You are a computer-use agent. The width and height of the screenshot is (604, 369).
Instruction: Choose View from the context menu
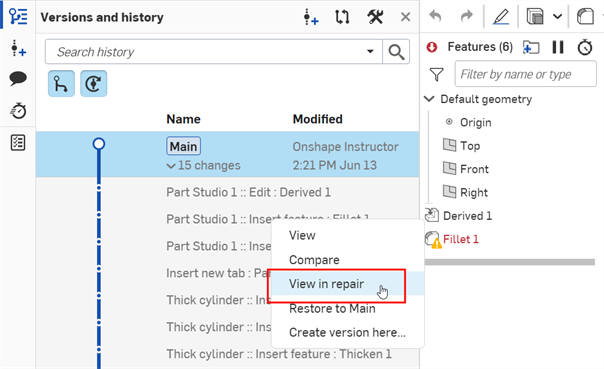[x=302, y=235]
